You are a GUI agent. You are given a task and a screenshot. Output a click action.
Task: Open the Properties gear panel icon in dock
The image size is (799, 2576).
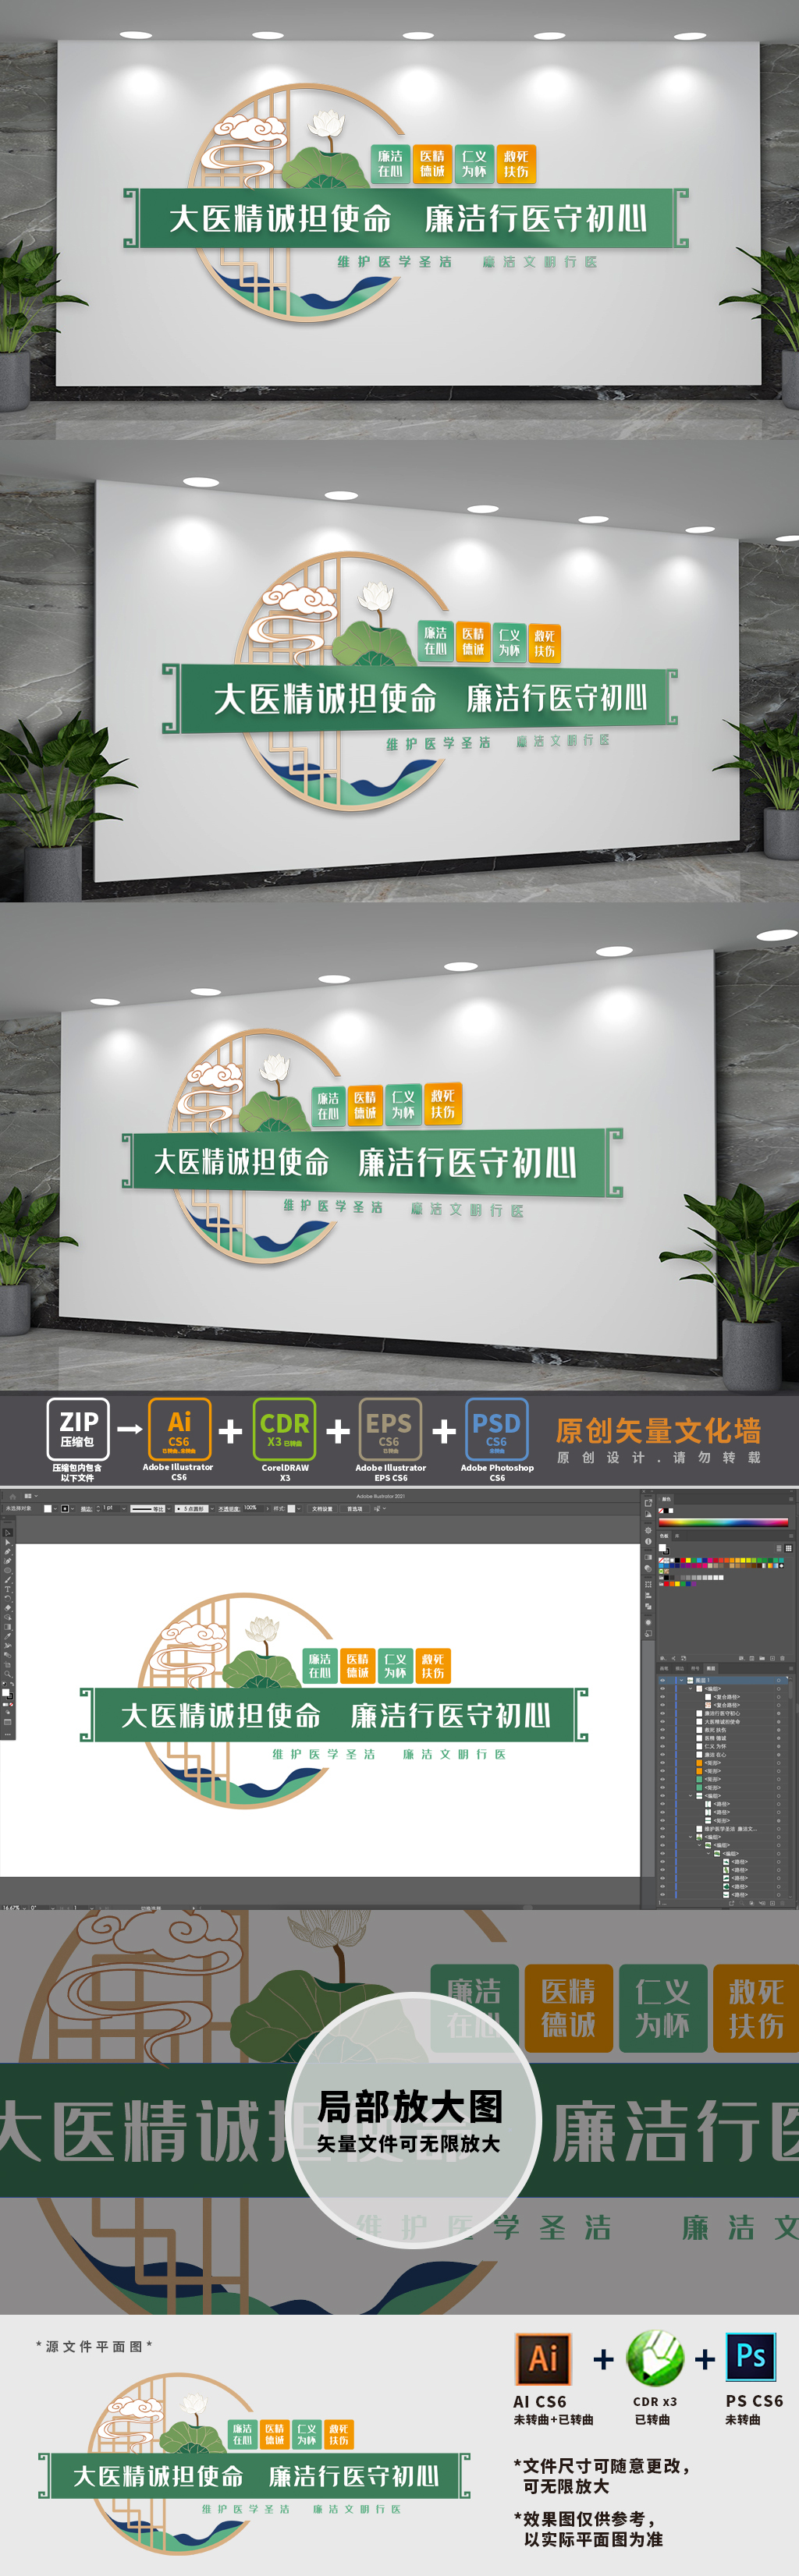648,1531
